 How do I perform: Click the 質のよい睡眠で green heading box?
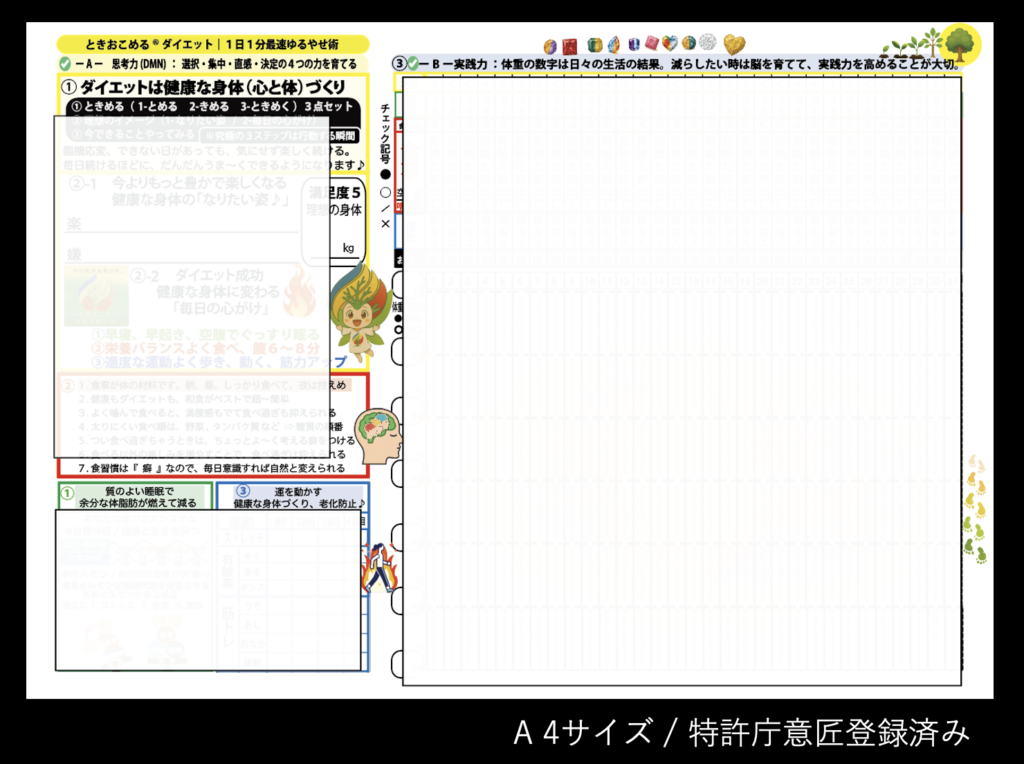click(133, 496)
